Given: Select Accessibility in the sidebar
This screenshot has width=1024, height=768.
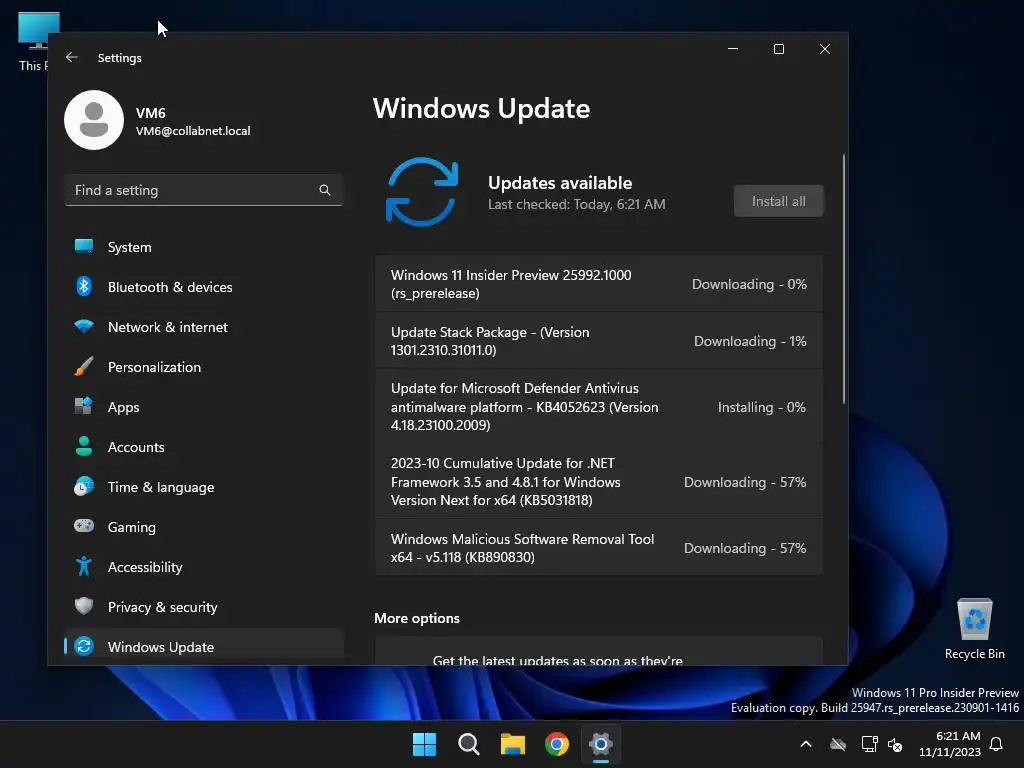Looking at the screenshot, I should 204,567.
